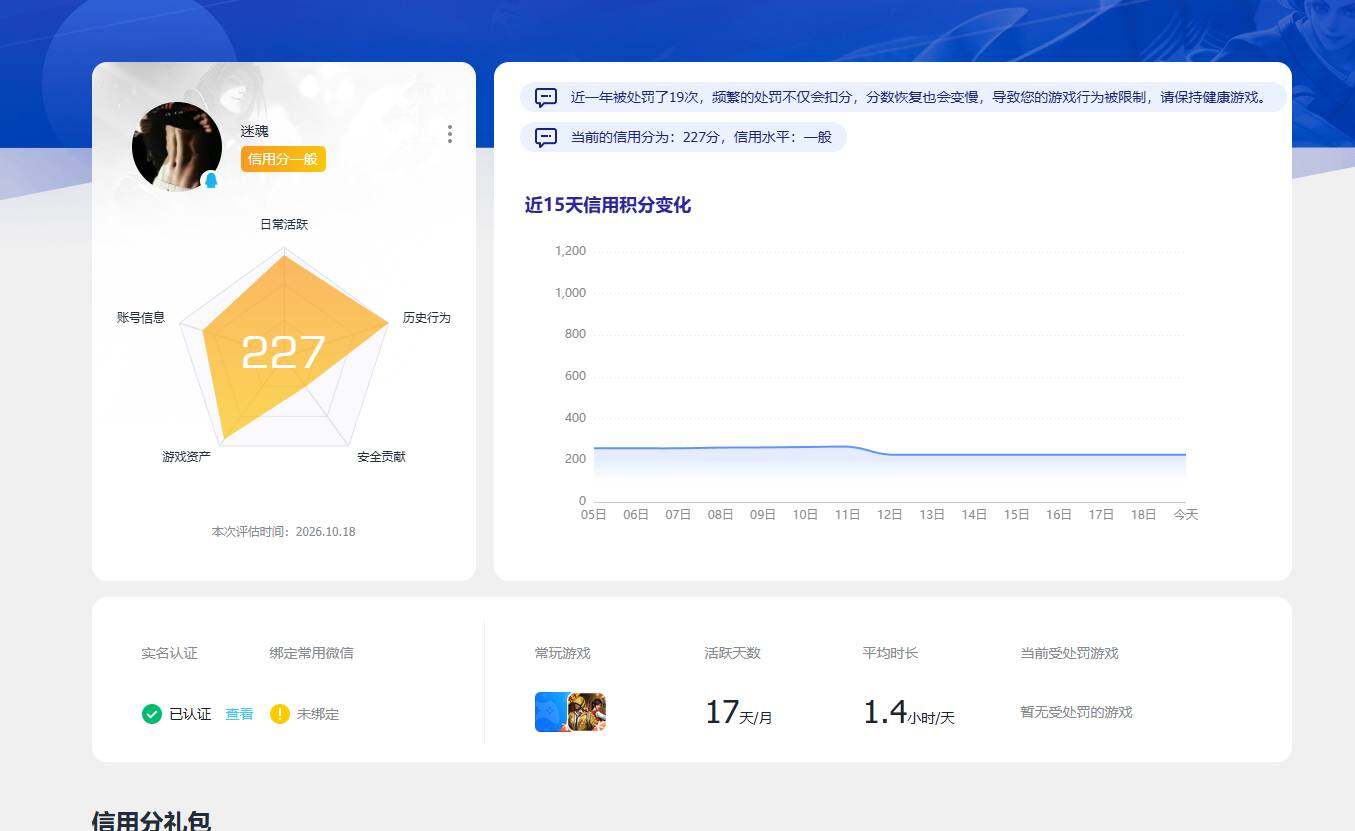Click the 平均时长 label
The height and width of the screenshot is (831, 1355).
pyautogui.click(x=891, y=653)
